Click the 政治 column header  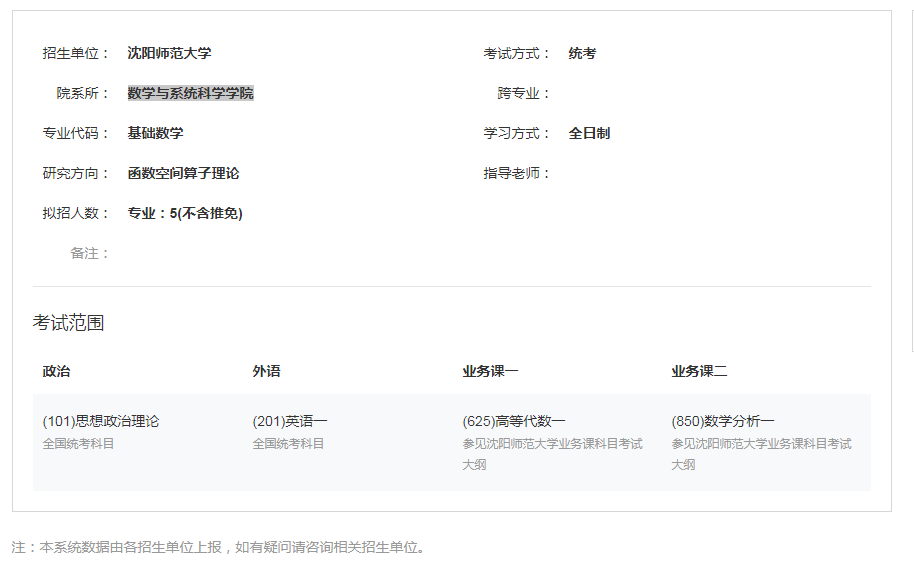click(x=56, y=371)
